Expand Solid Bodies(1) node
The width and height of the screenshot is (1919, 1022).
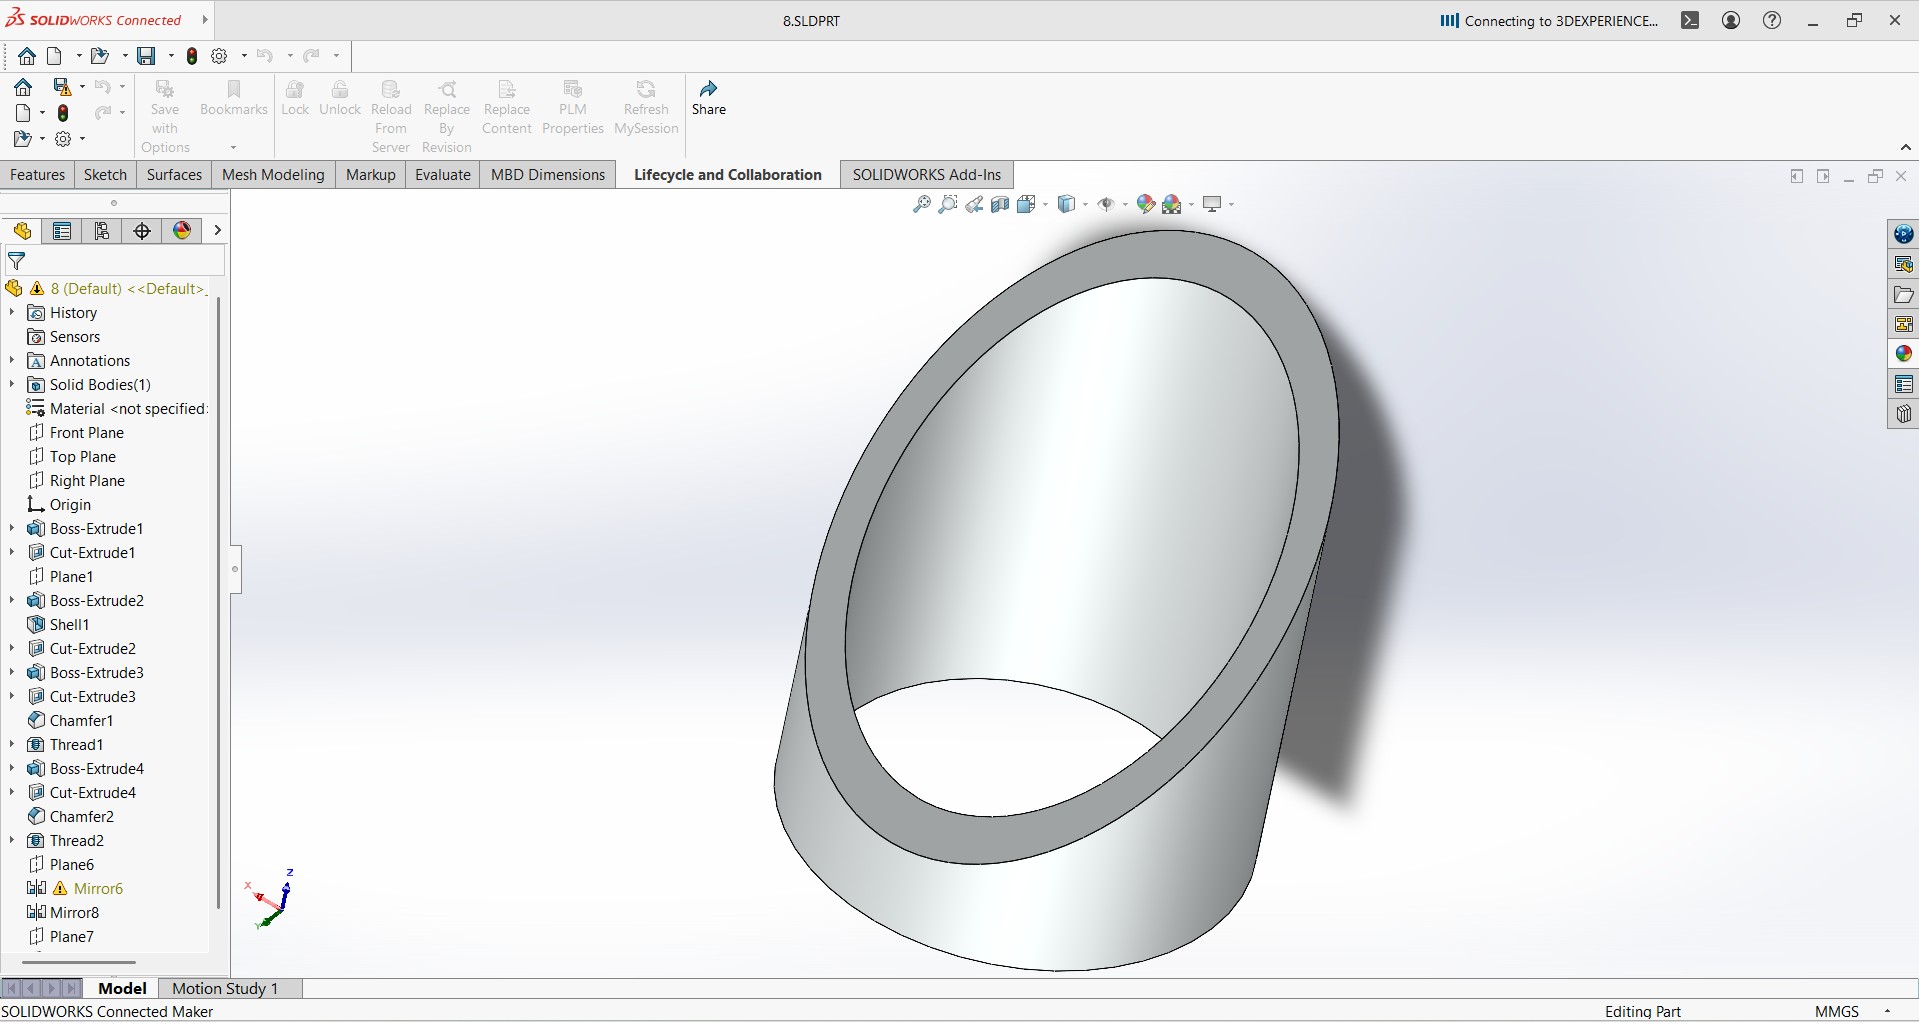tap(12, 384)
